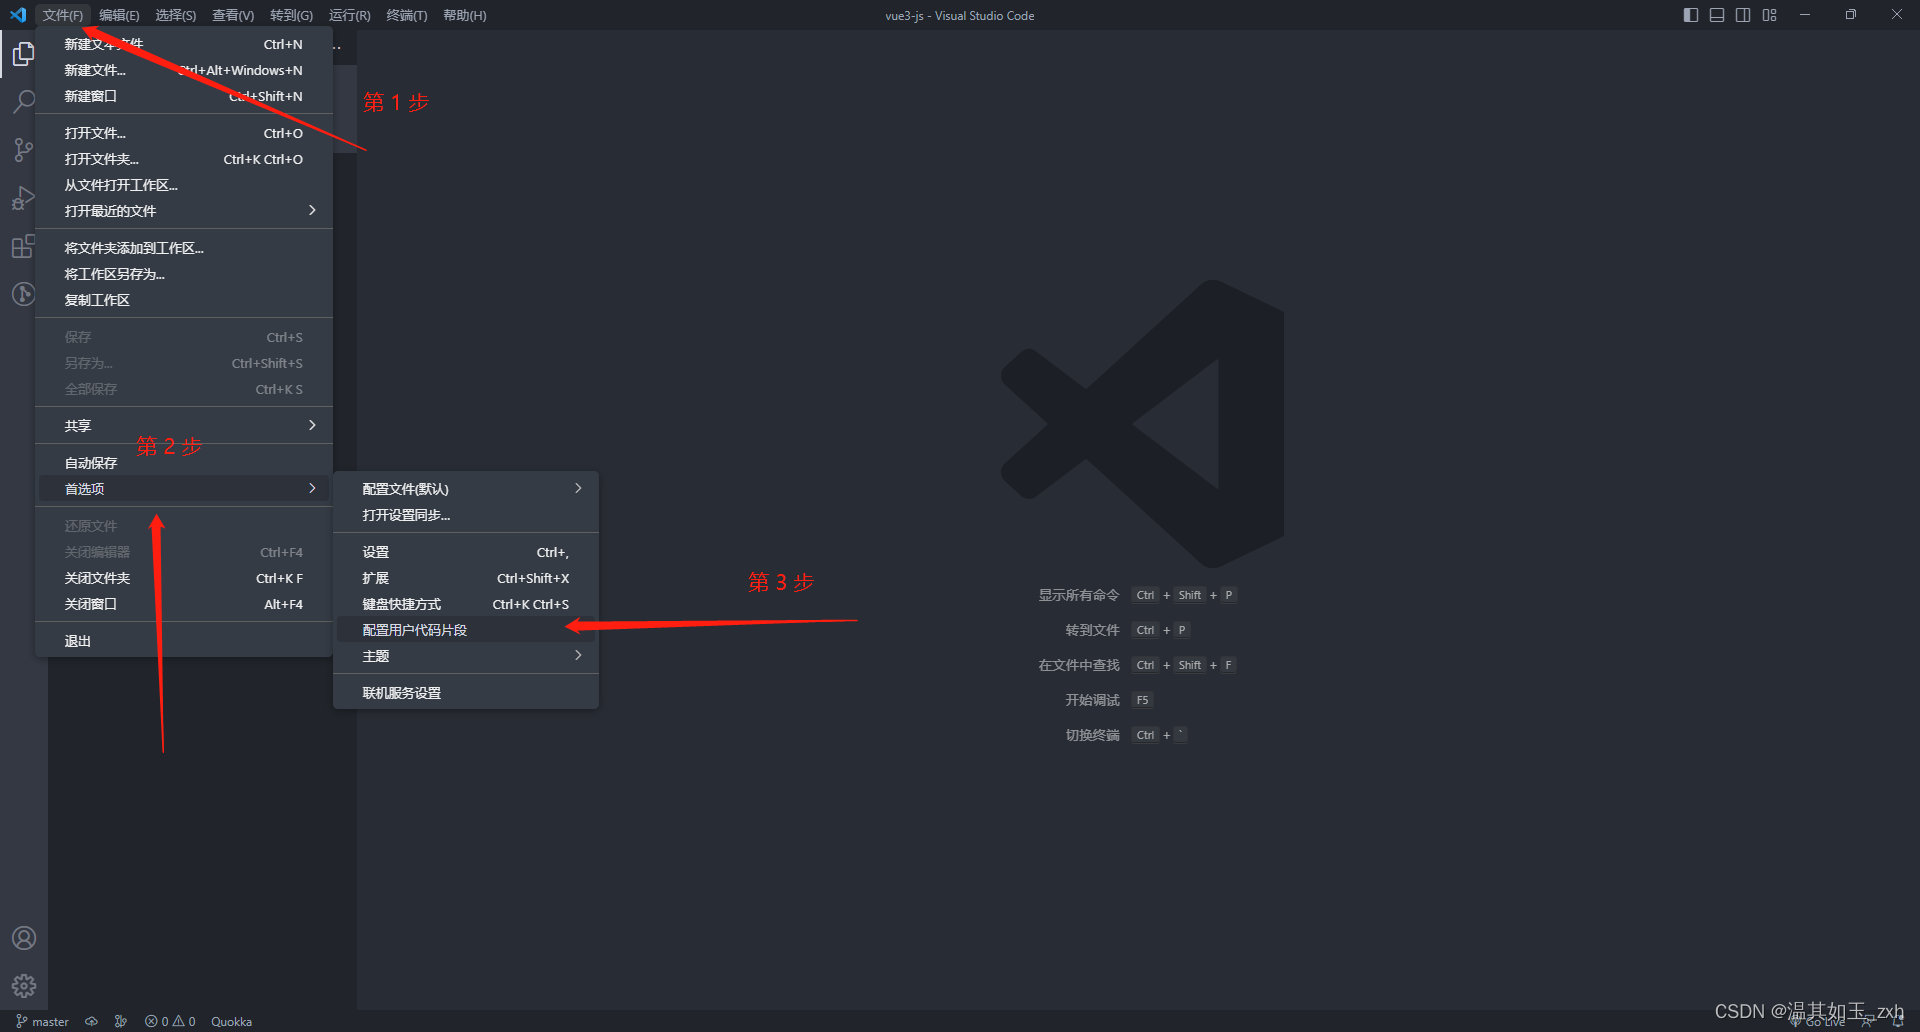This screenshot has width=1920, height=1032.
Task: Open 扩展 from preferences submenu
Action: (466, 578)
